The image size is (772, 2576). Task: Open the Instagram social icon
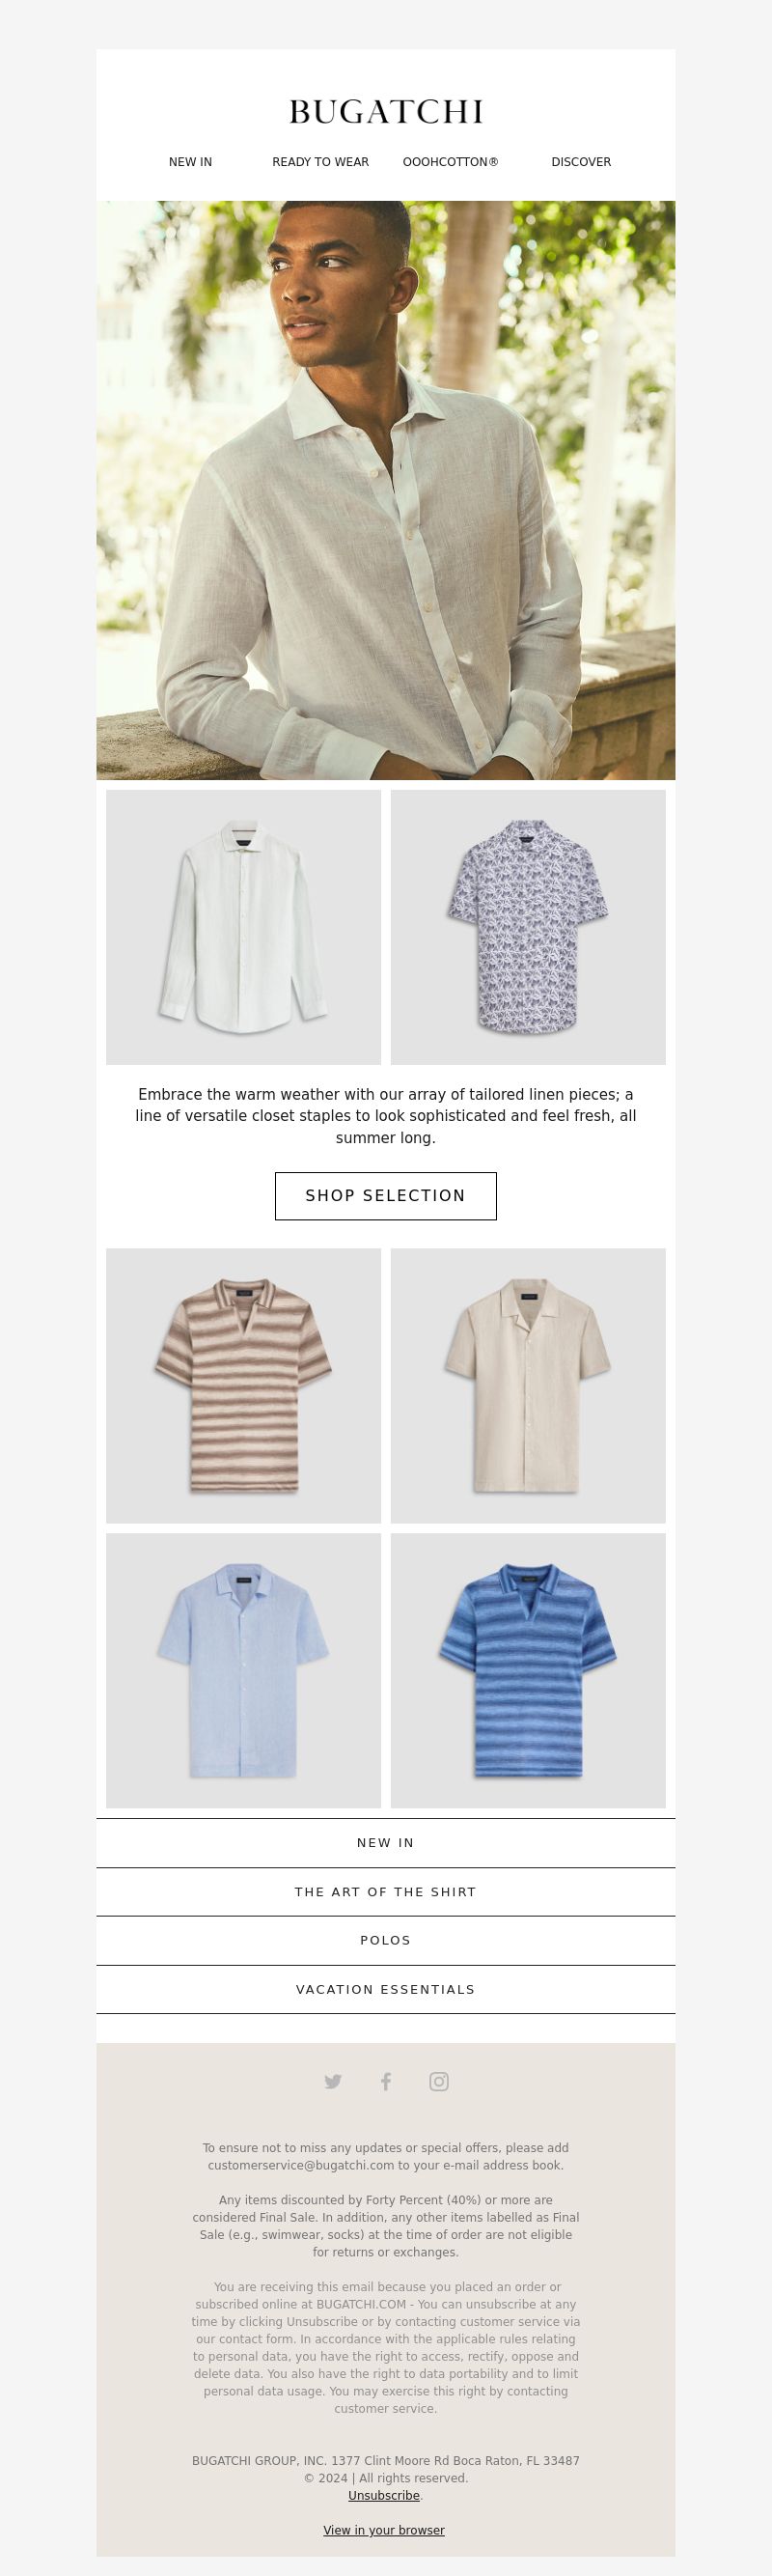coord(439,2081)
